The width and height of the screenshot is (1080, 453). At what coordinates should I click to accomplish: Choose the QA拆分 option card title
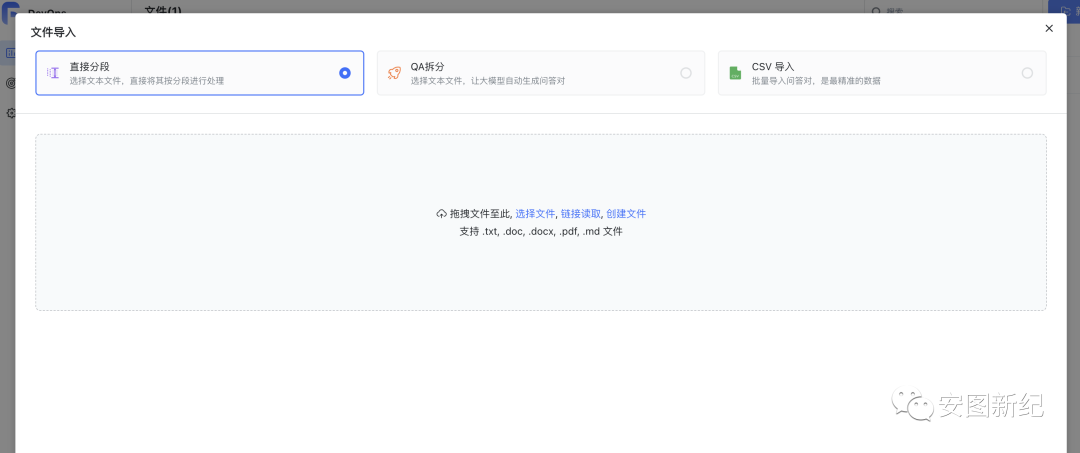(x=427, y=67)
